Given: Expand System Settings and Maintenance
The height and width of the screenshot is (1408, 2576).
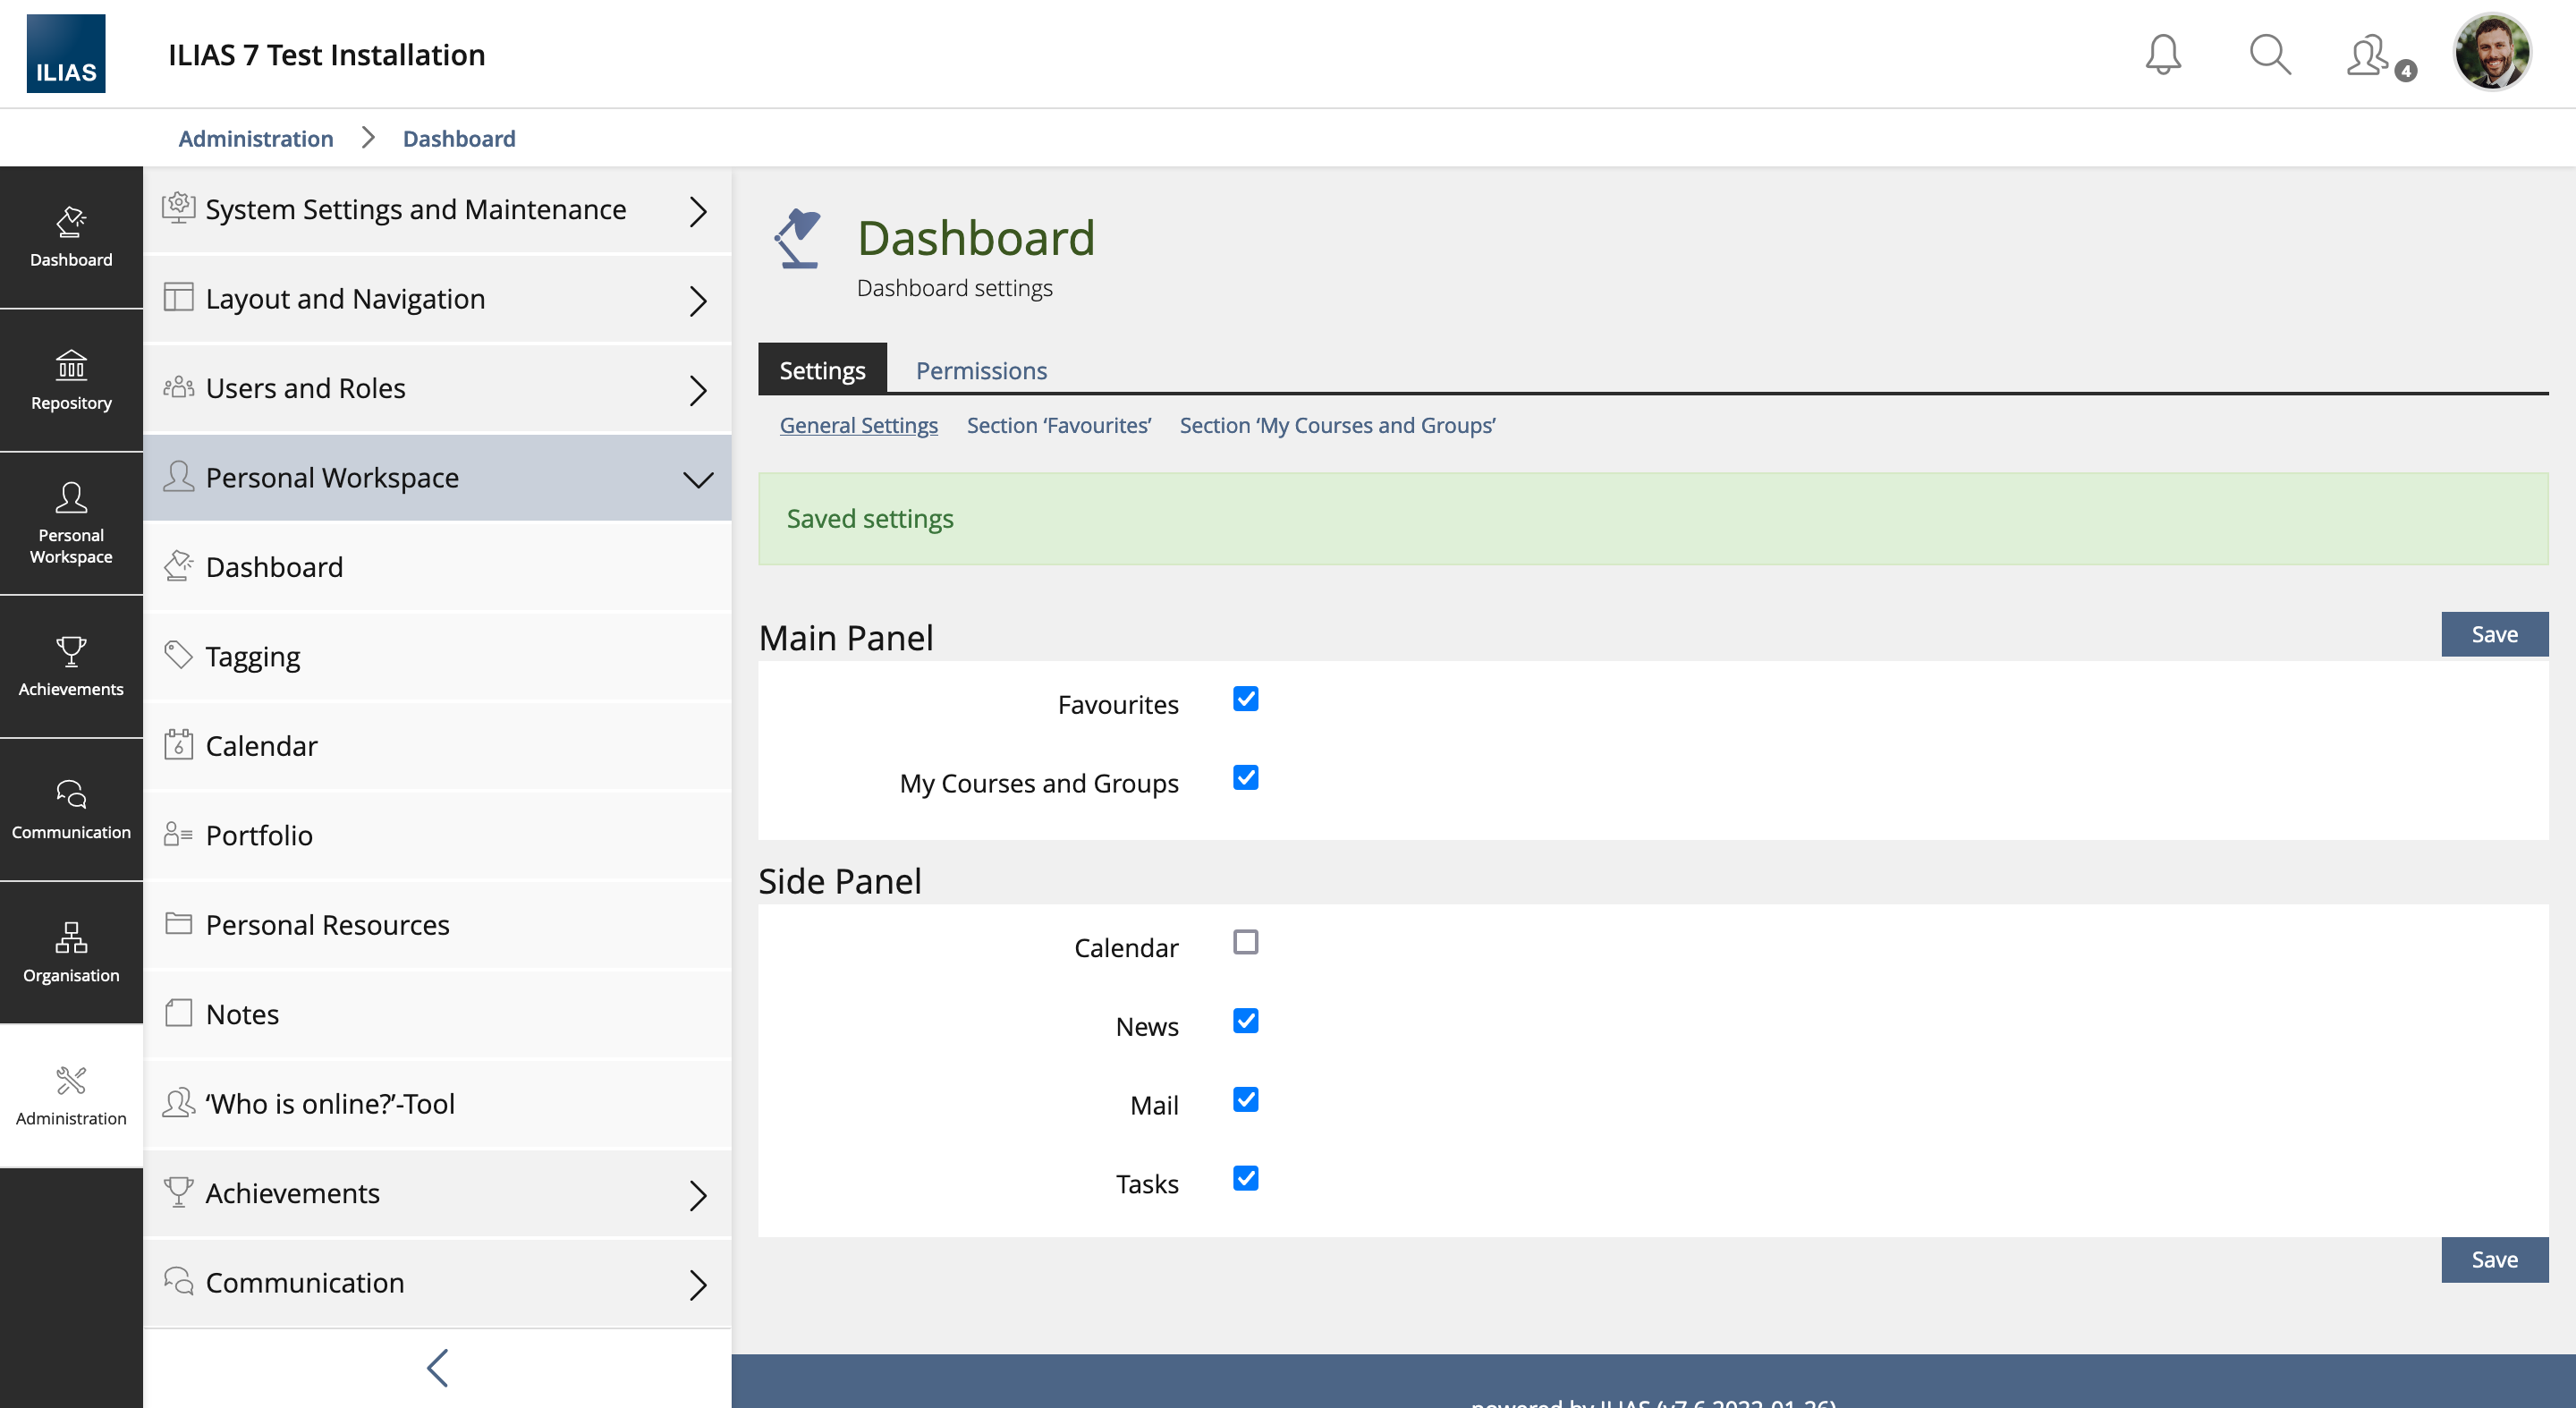Looking at the screenshot, I should coord(437,210).
